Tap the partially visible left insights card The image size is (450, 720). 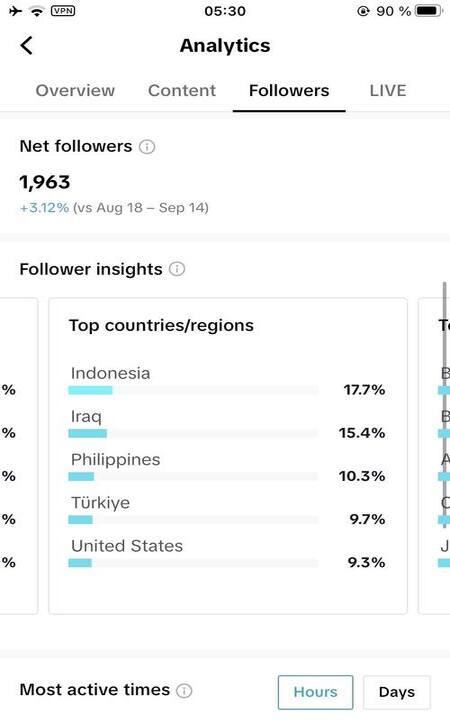pyautogui.click(x=18, y=456)
